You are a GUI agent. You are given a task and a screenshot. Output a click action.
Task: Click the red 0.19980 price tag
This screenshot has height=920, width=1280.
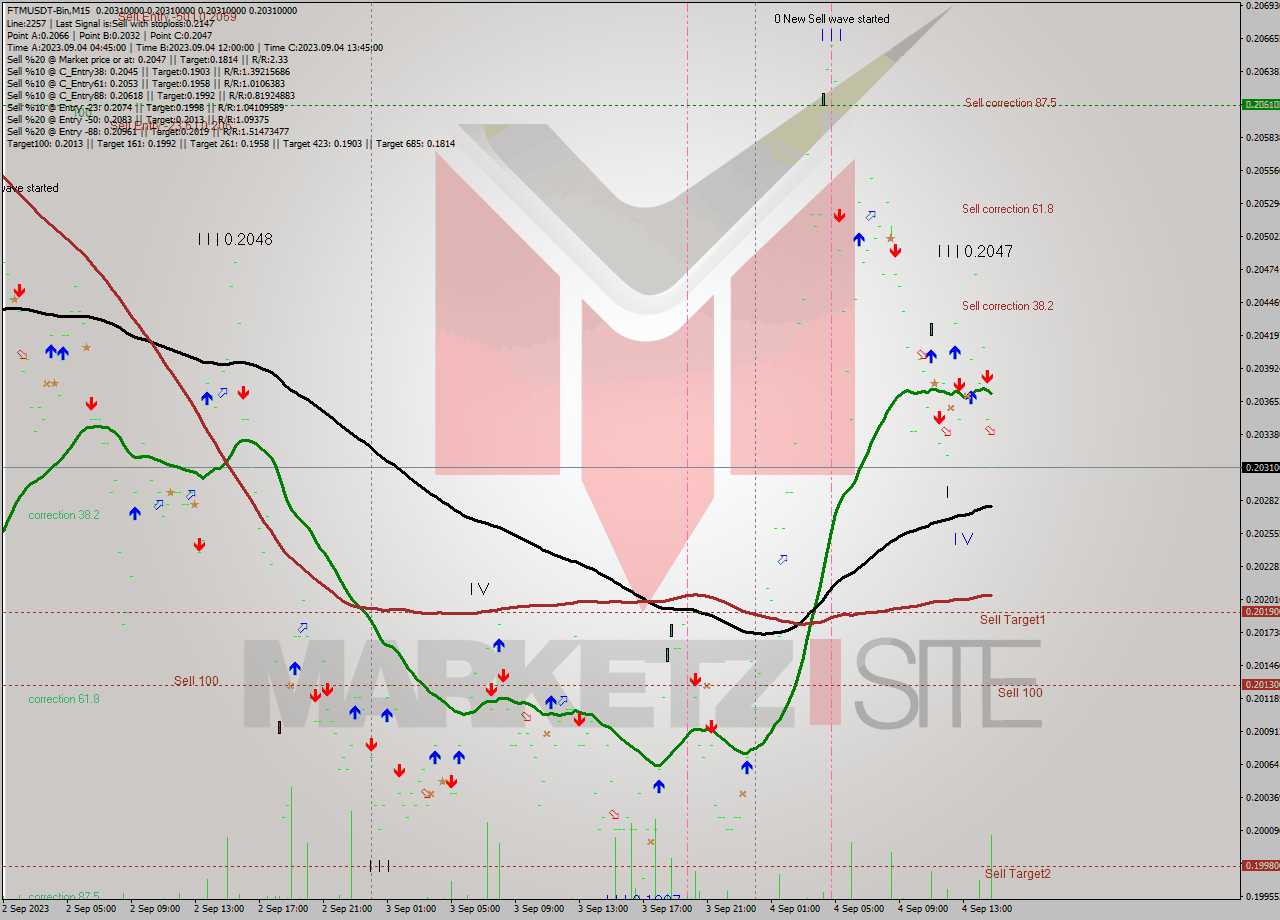click(x=1259, y=865)
